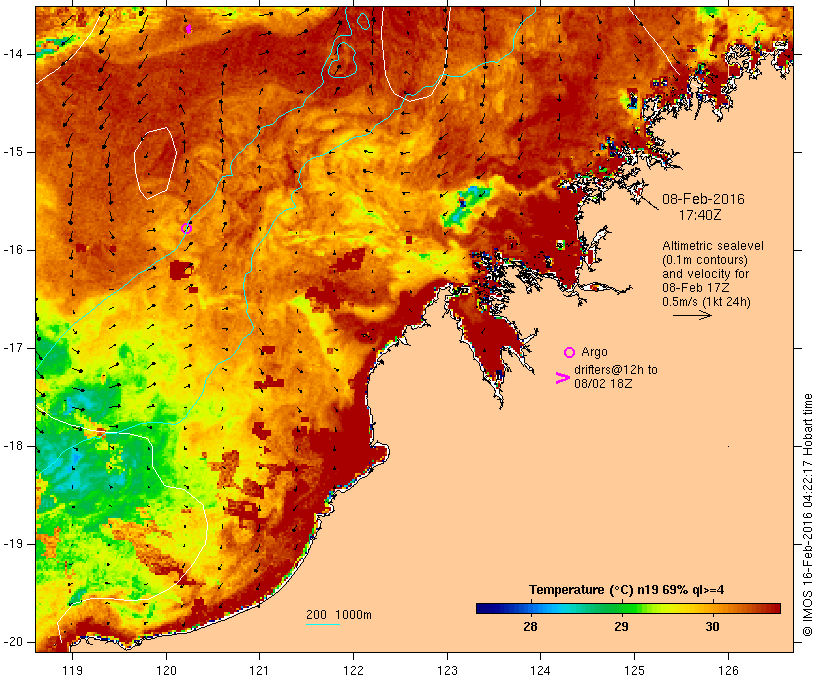The height and width of the screenshot is (680, 820).
Task: Click the magenta drifter marker near 120E 13.7S
Action: click(189, 29)
